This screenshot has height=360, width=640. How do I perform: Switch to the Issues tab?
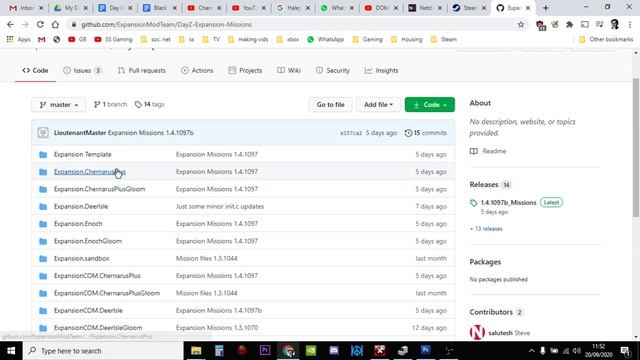point(82,70)
